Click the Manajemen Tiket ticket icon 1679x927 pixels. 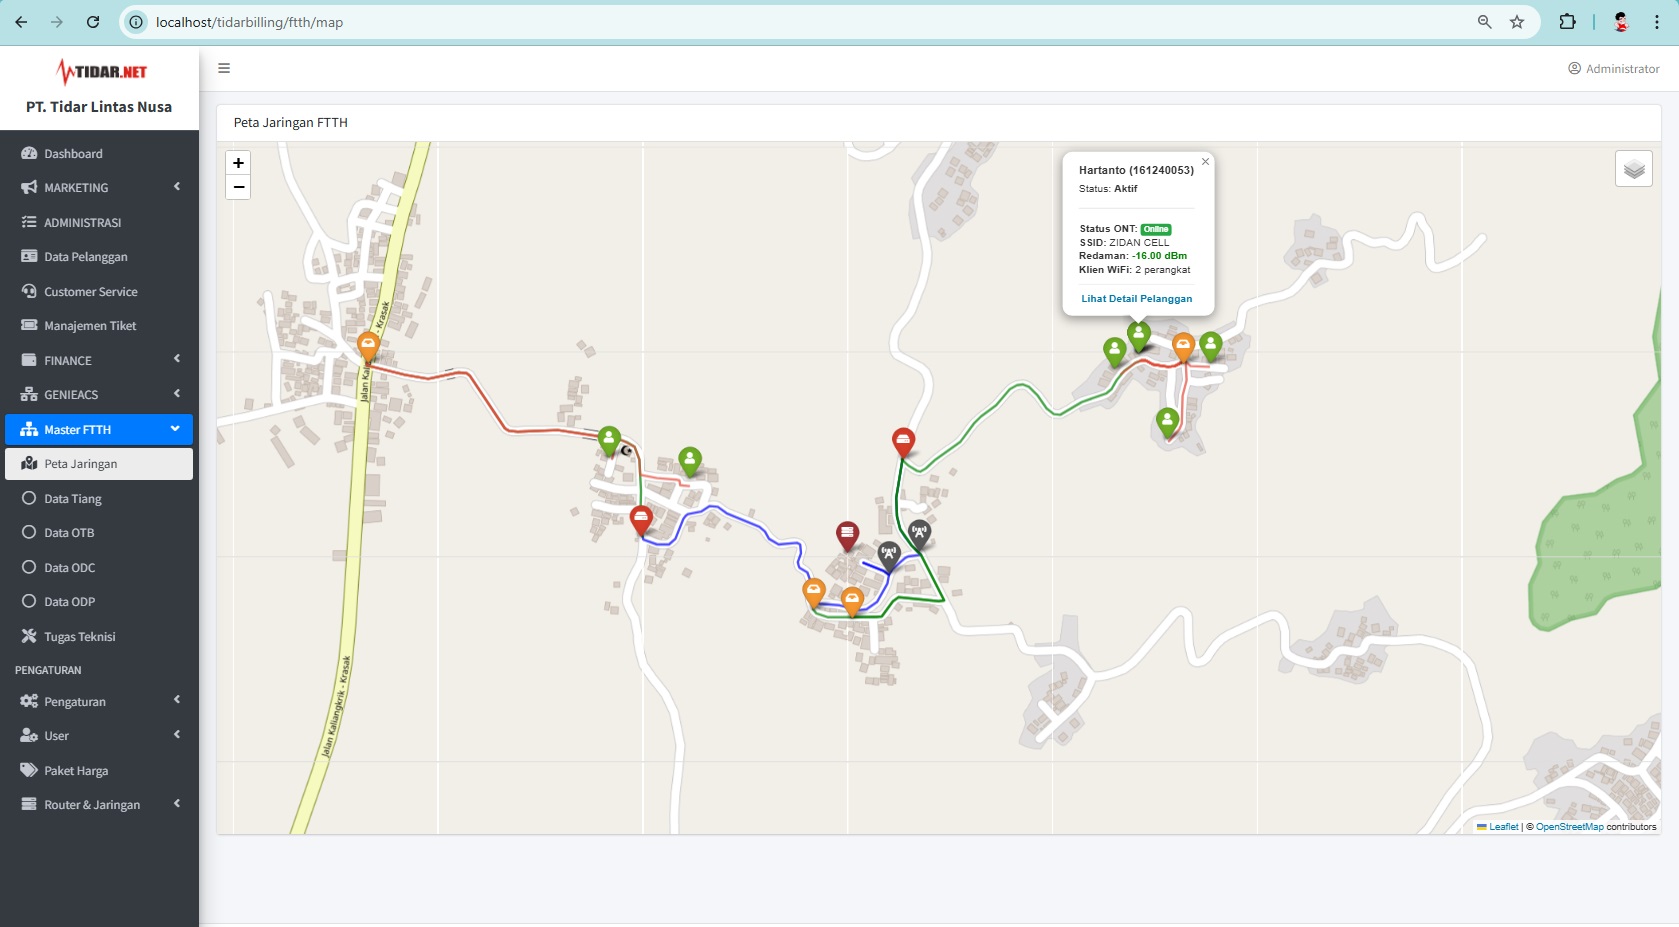coord(29,325)
